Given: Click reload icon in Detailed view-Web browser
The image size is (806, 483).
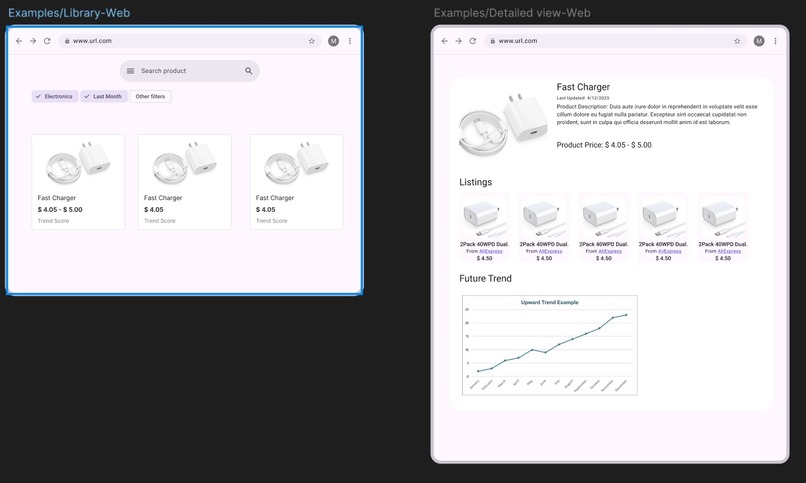Looking at the screenshot, I should [x=472, y=41].
